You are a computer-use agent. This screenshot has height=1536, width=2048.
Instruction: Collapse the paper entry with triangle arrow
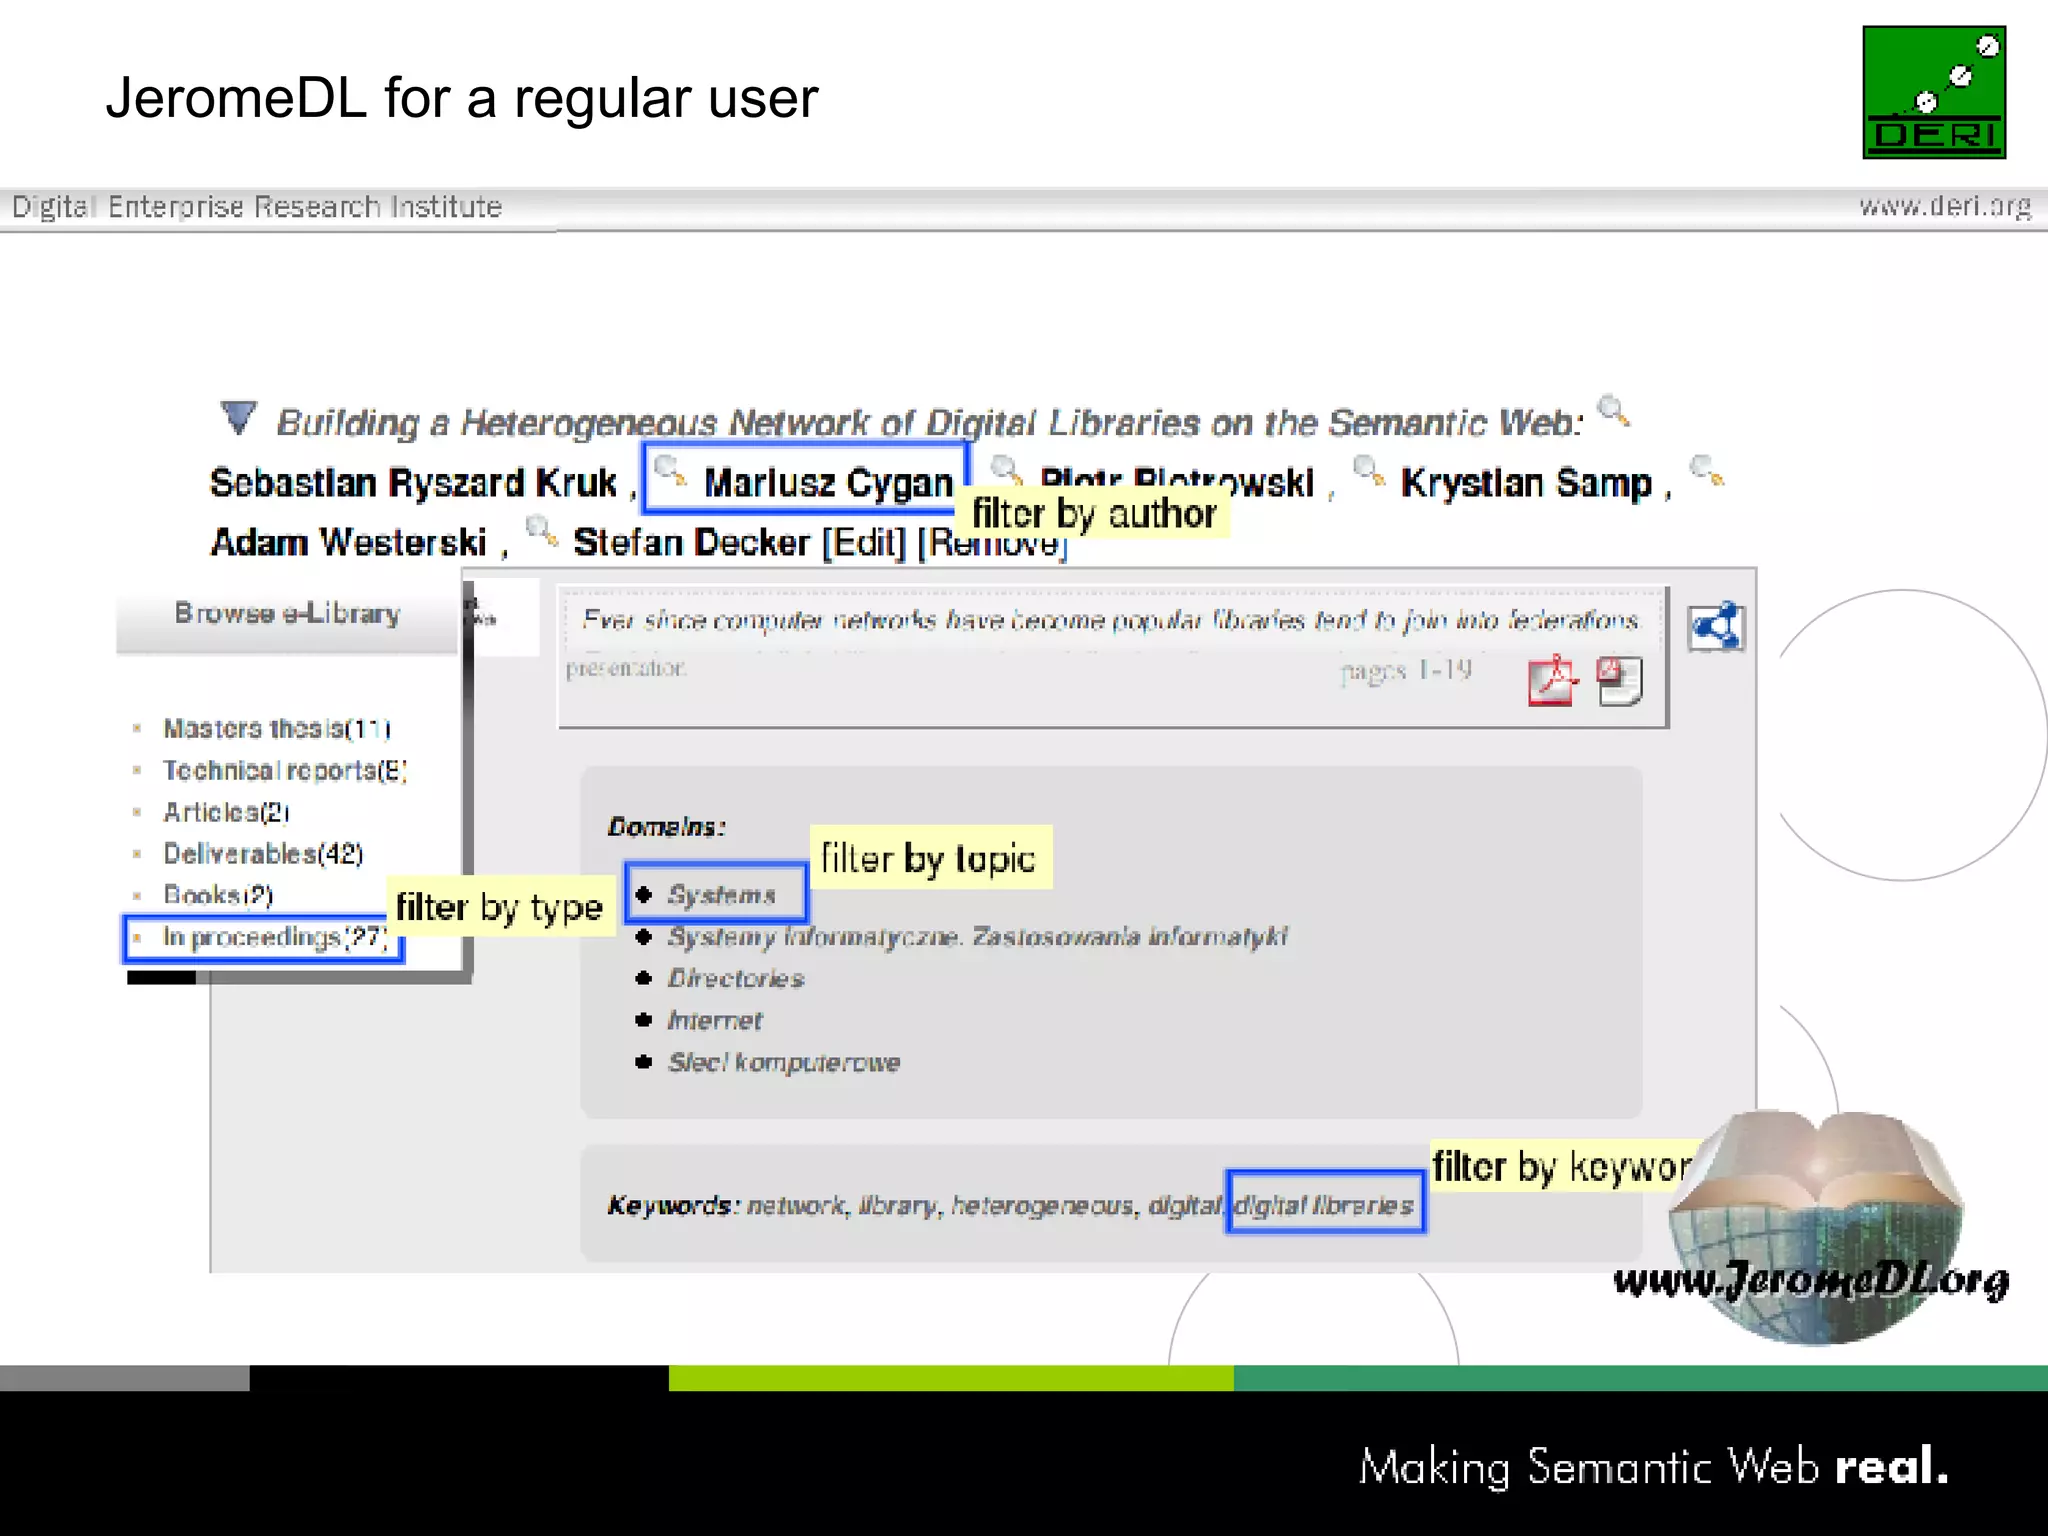coord(238,417)
